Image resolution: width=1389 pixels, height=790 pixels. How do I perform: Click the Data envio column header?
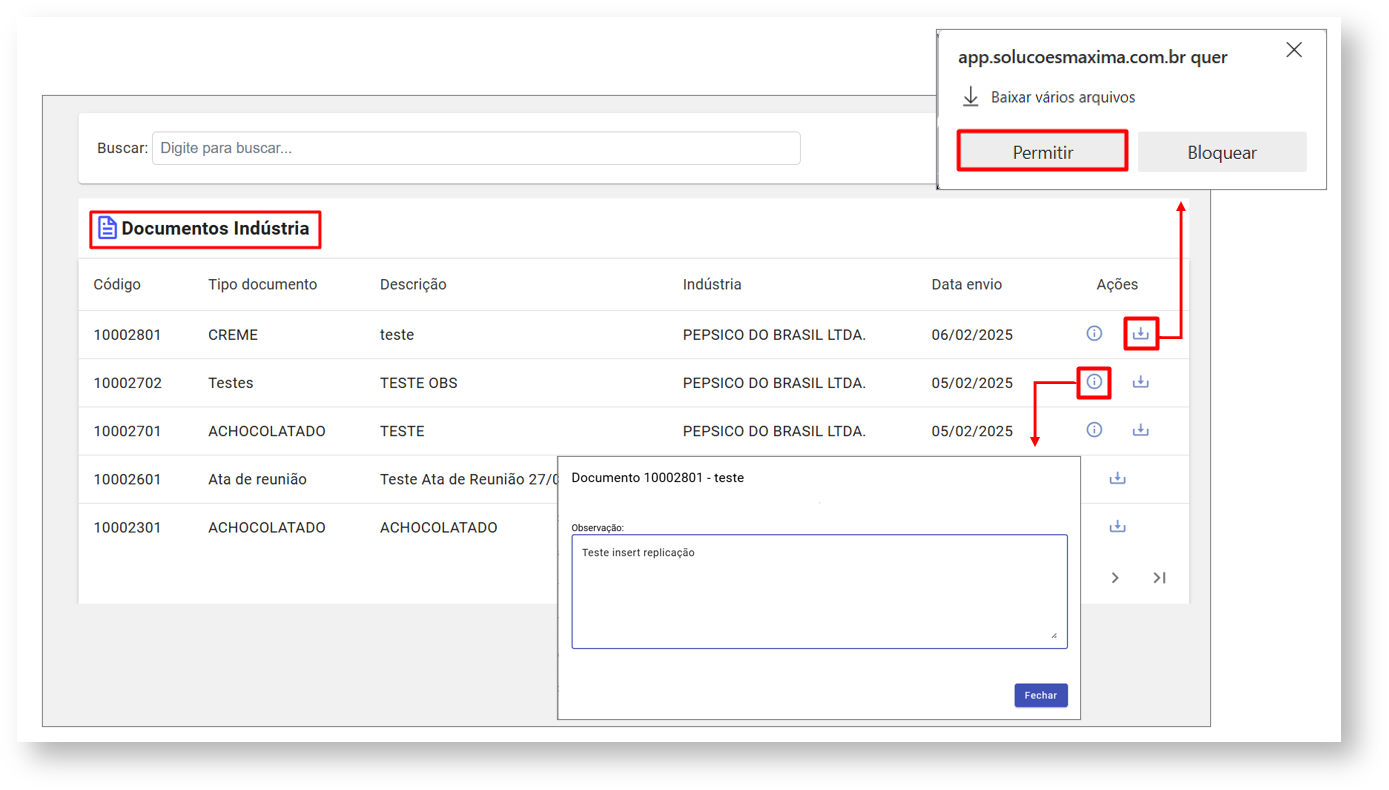pos(966,285)
